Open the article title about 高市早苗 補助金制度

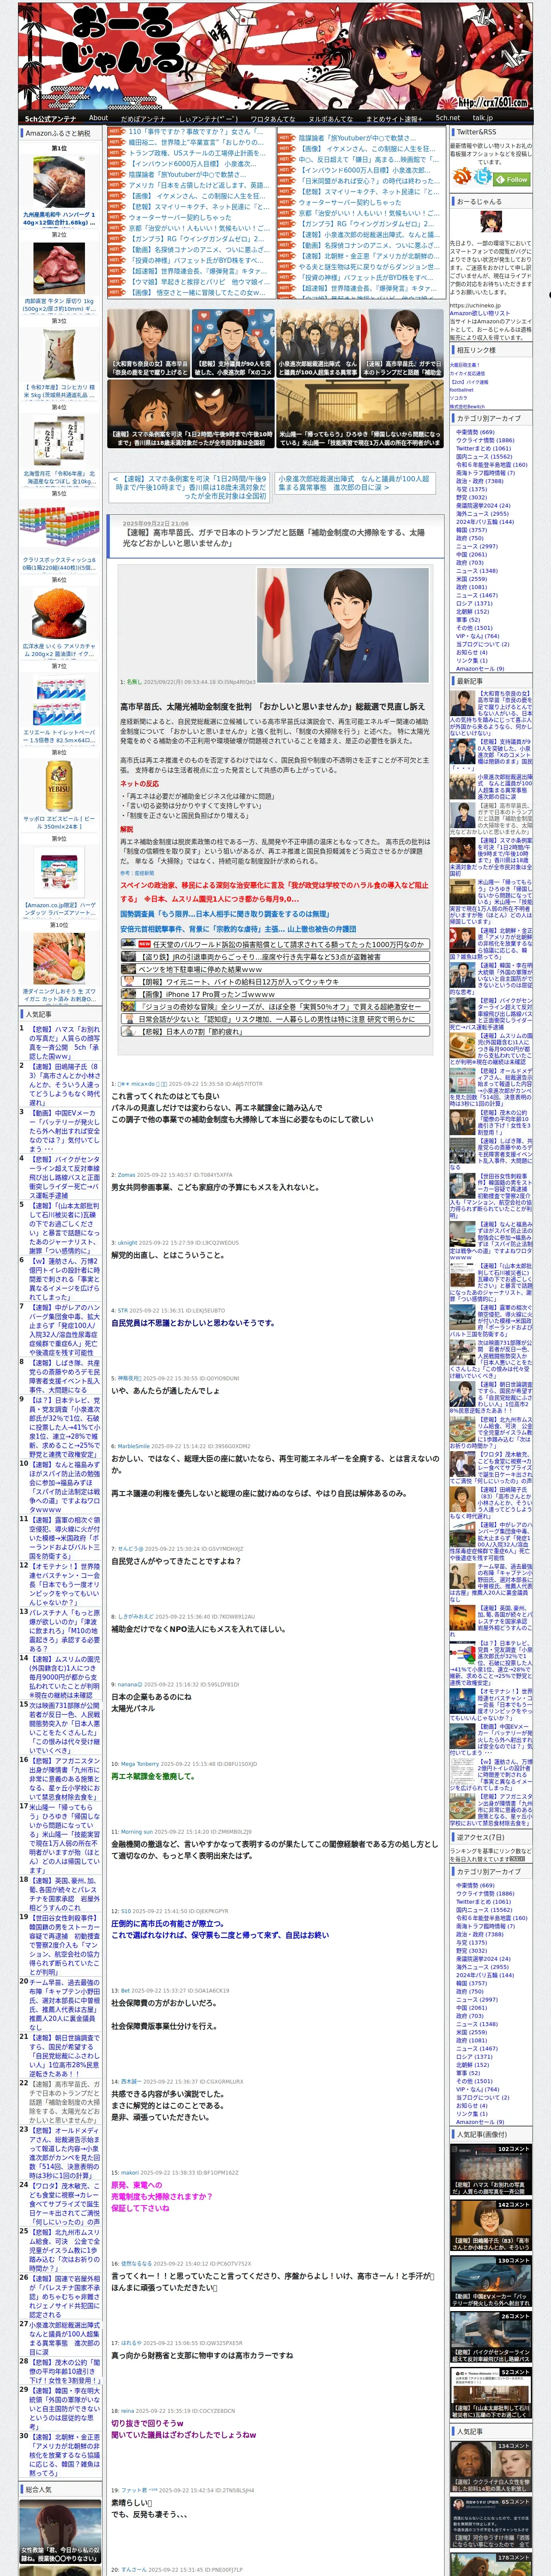click(274, 537)
